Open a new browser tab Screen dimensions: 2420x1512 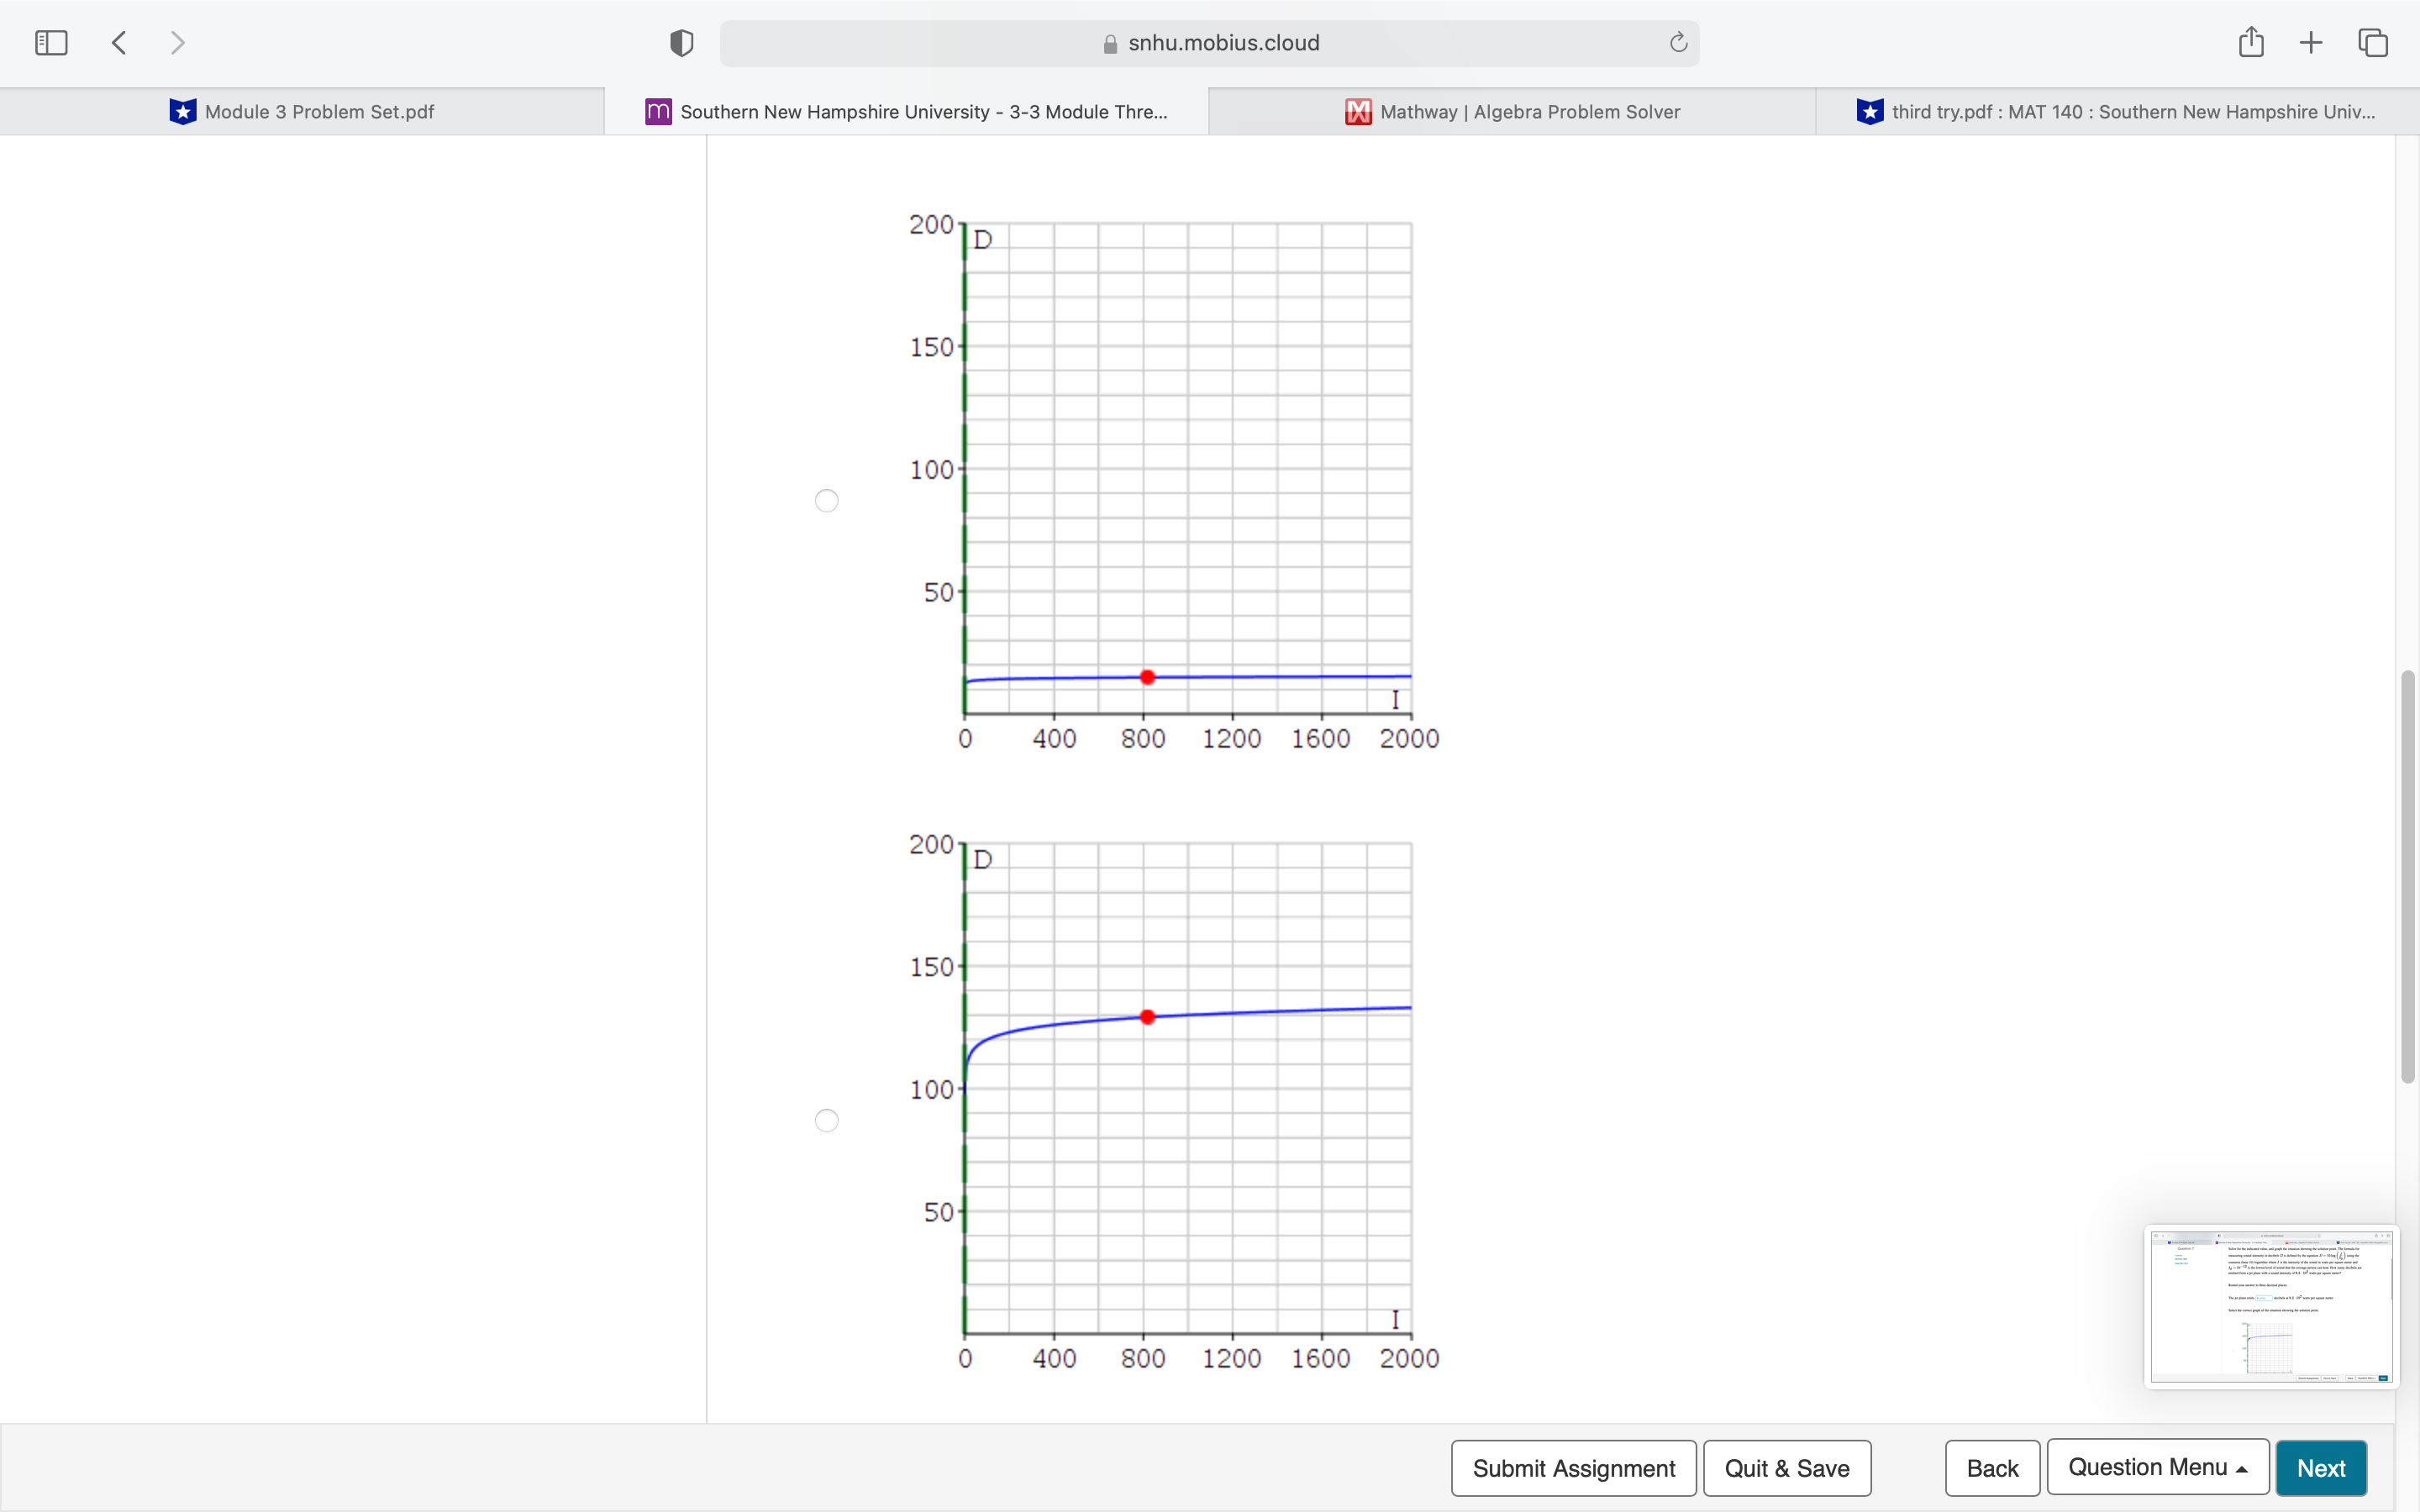(x=2311, y=42)
